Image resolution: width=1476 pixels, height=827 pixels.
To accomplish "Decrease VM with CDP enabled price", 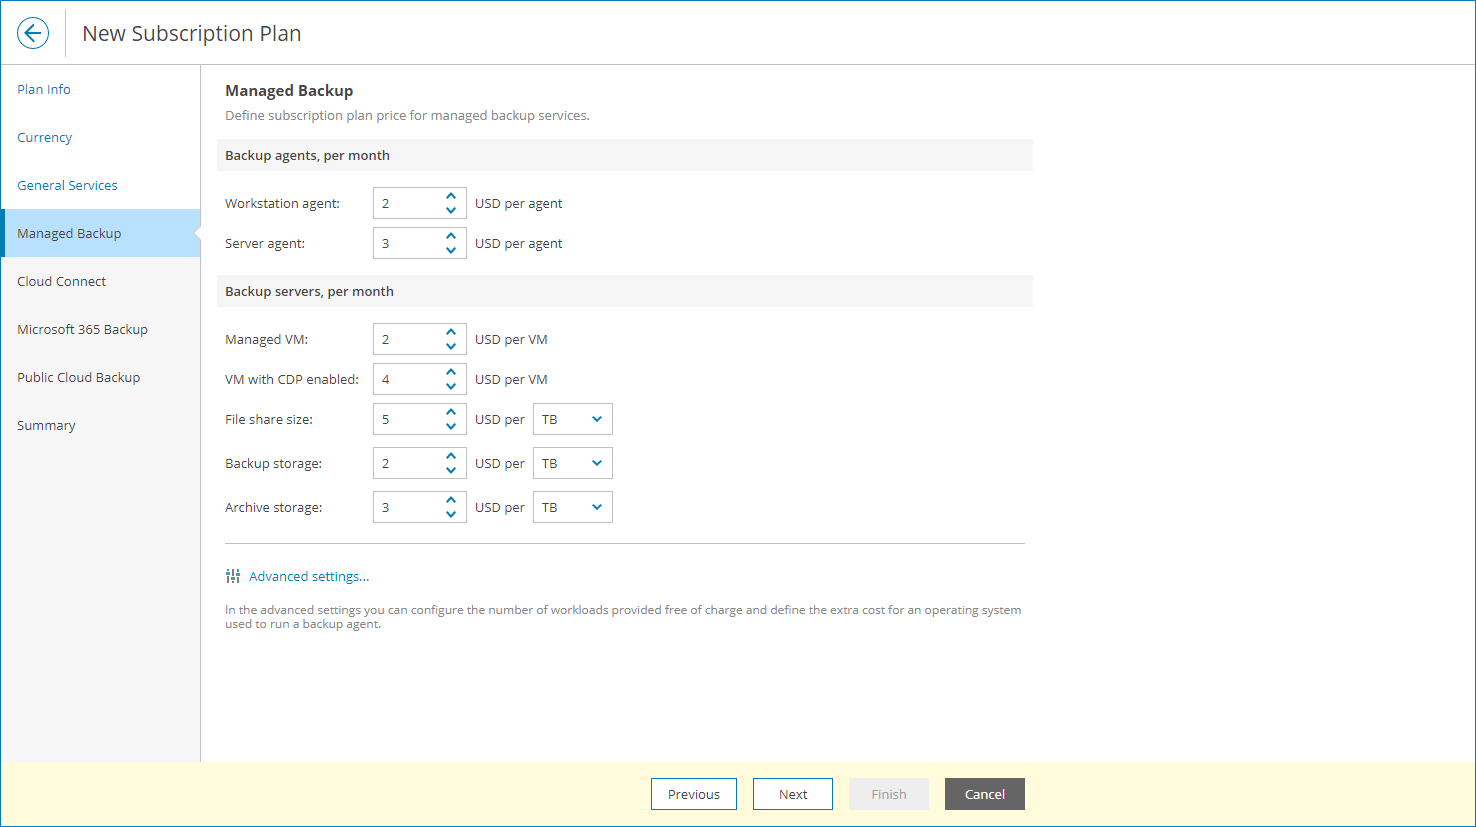I will 451,386.
